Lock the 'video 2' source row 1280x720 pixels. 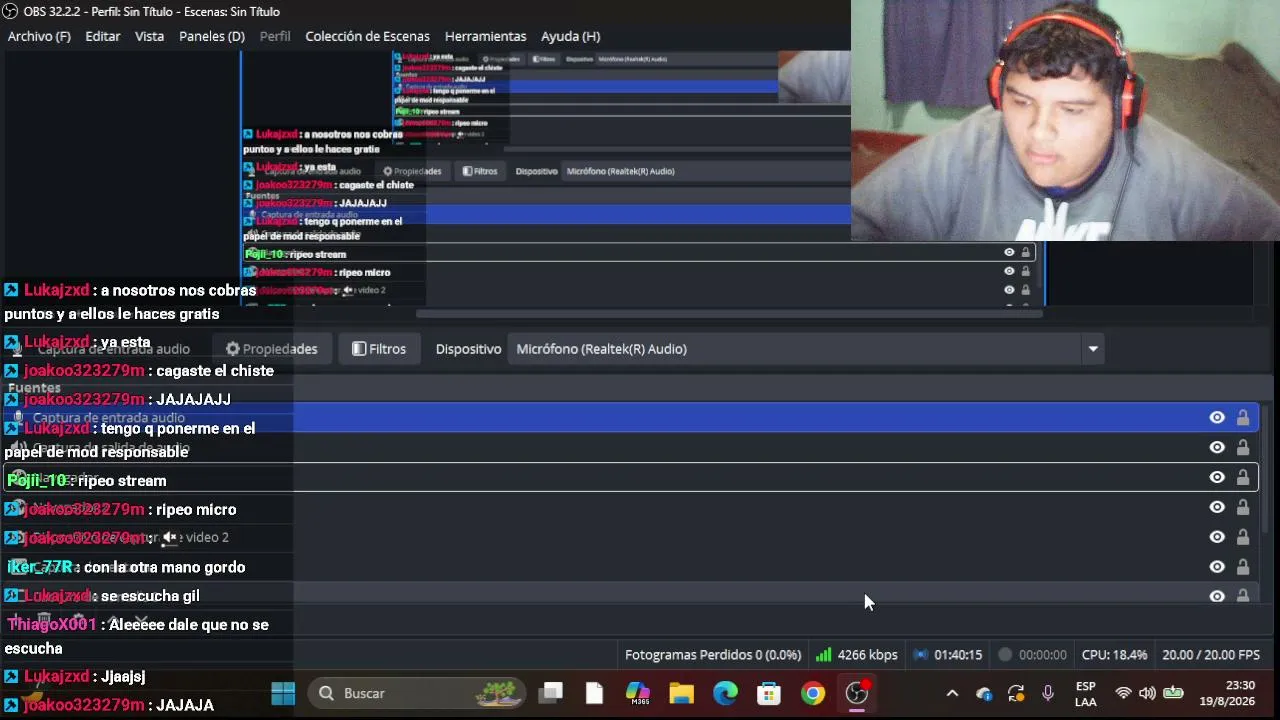coord(1243,537)
